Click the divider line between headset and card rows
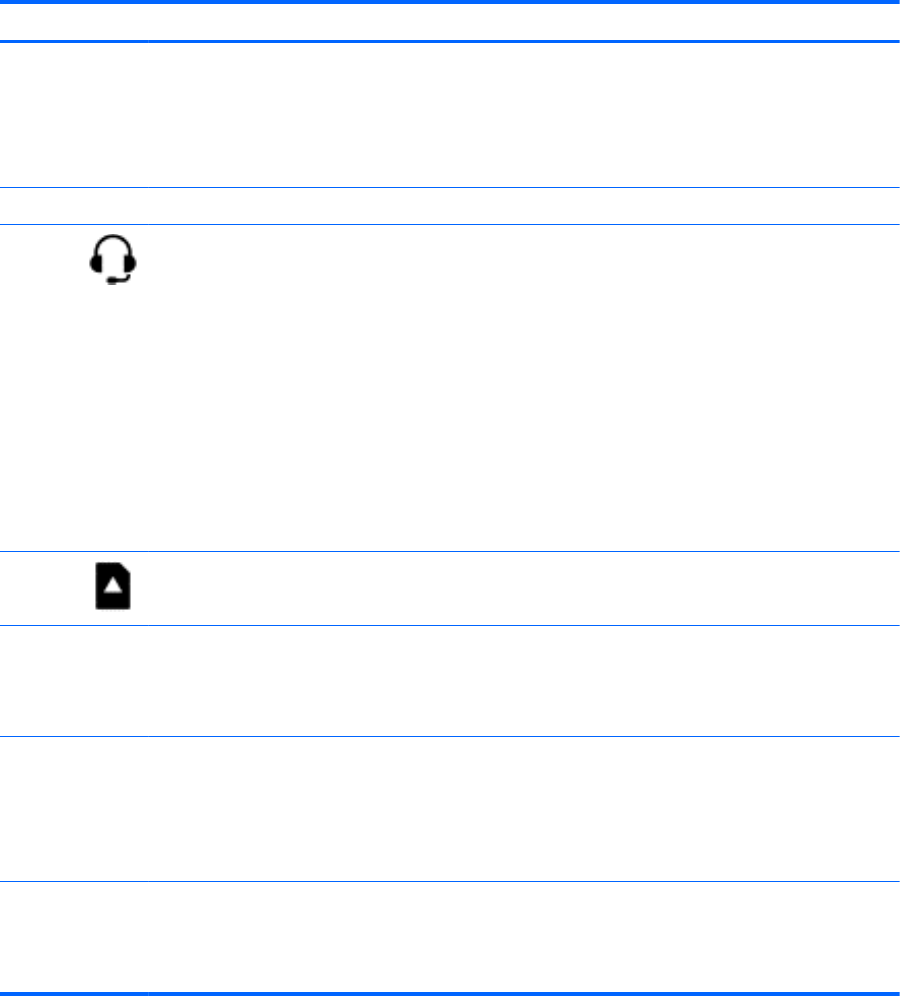 pyautogui.click(x=450, y=551)
